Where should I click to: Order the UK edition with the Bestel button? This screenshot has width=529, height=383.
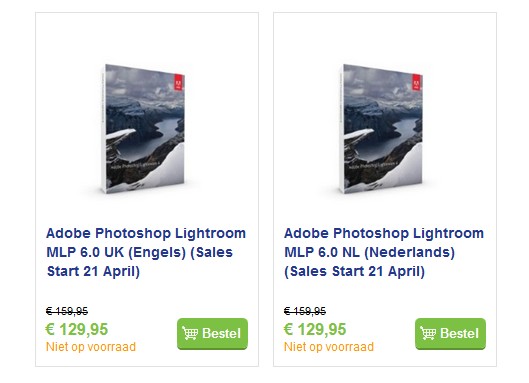212,333
